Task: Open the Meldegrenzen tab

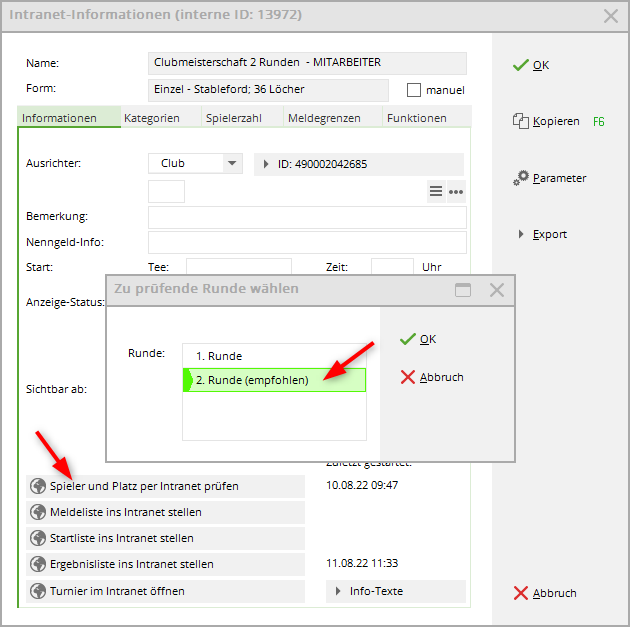Action: [x=324, y=118]
